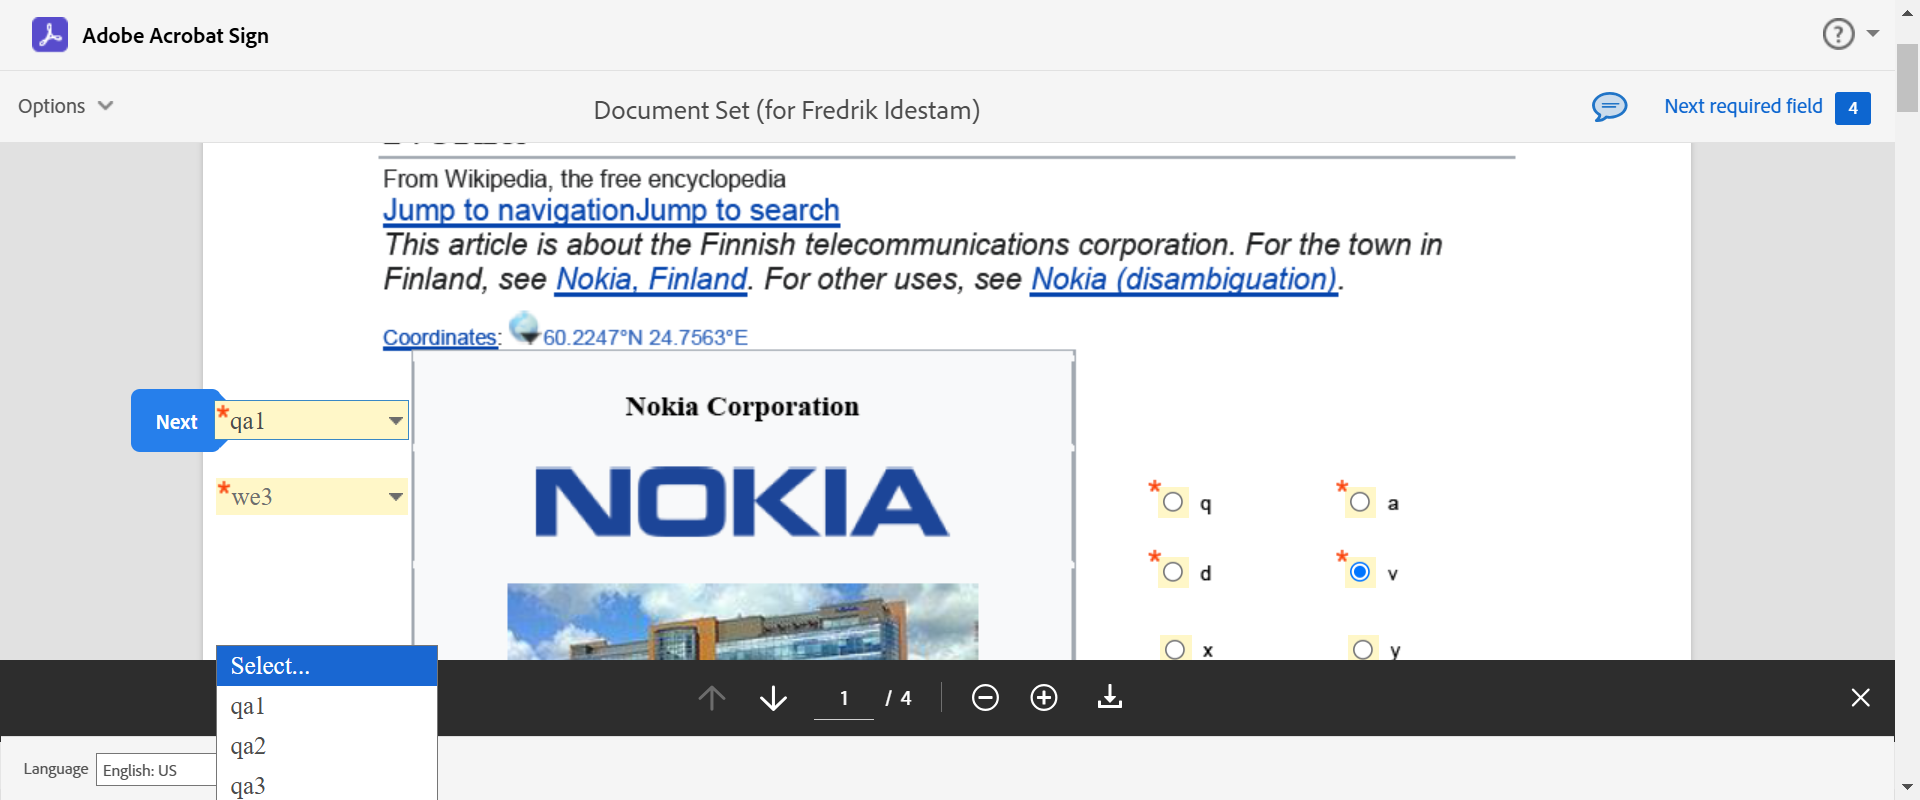This screenshot has height=800, width=1920.
Task: Open the Language dropdown English: US
Action: [x=156, y=770]
